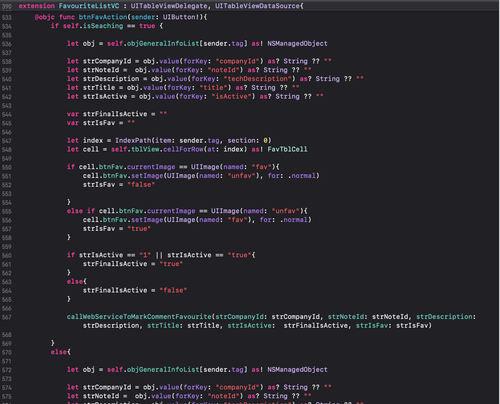Click the "1" string on line 560
The height and width of the screenshot is (404, 500).
(145, 255)
